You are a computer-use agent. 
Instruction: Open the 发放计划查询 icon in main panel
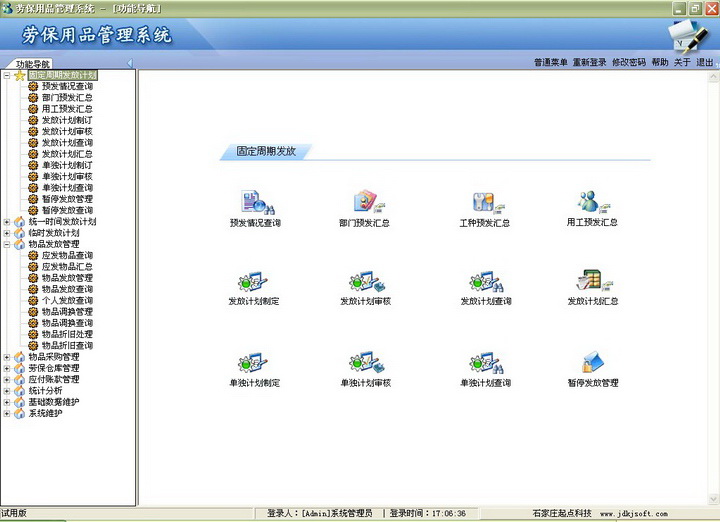(x=483, y=281)
